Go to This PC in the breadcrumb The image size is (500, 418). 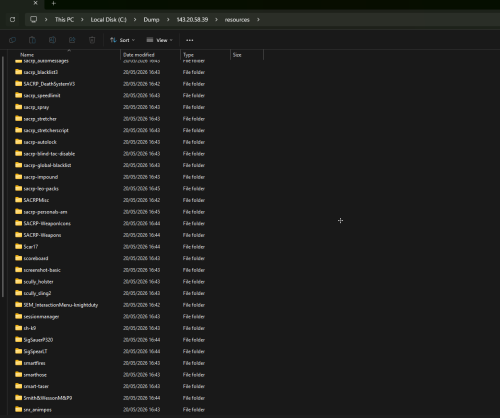64,20
